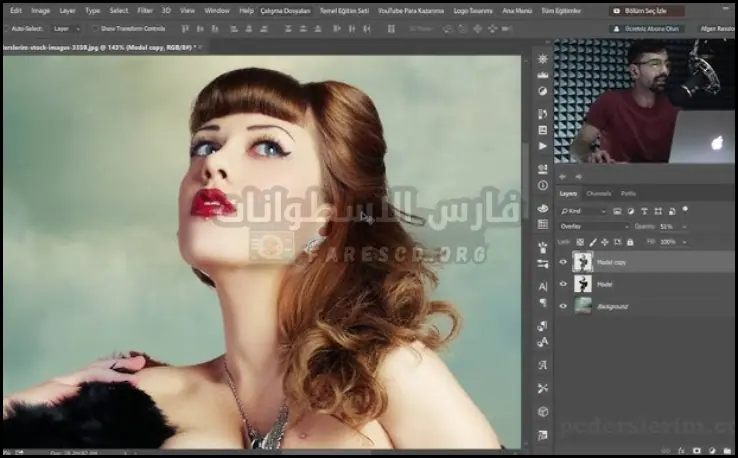Expand the Kind layer filter dropdown

pyautogui.click(x=584, y=211)
